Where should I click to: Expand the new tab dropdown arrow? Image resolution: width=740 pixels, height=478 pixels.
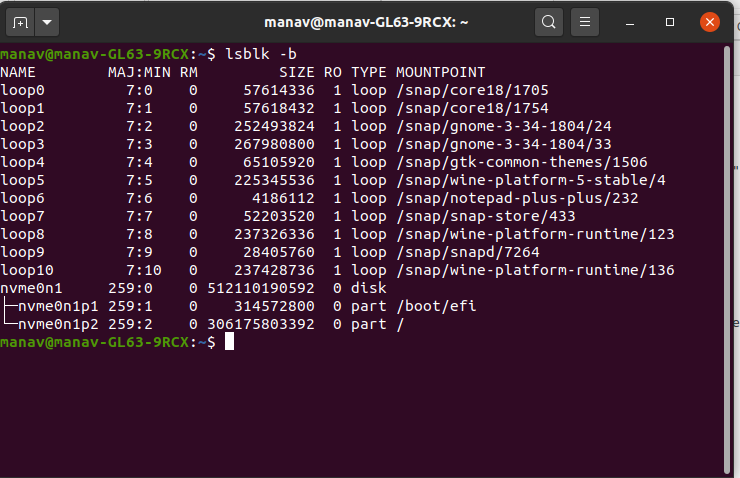point(47,22)
